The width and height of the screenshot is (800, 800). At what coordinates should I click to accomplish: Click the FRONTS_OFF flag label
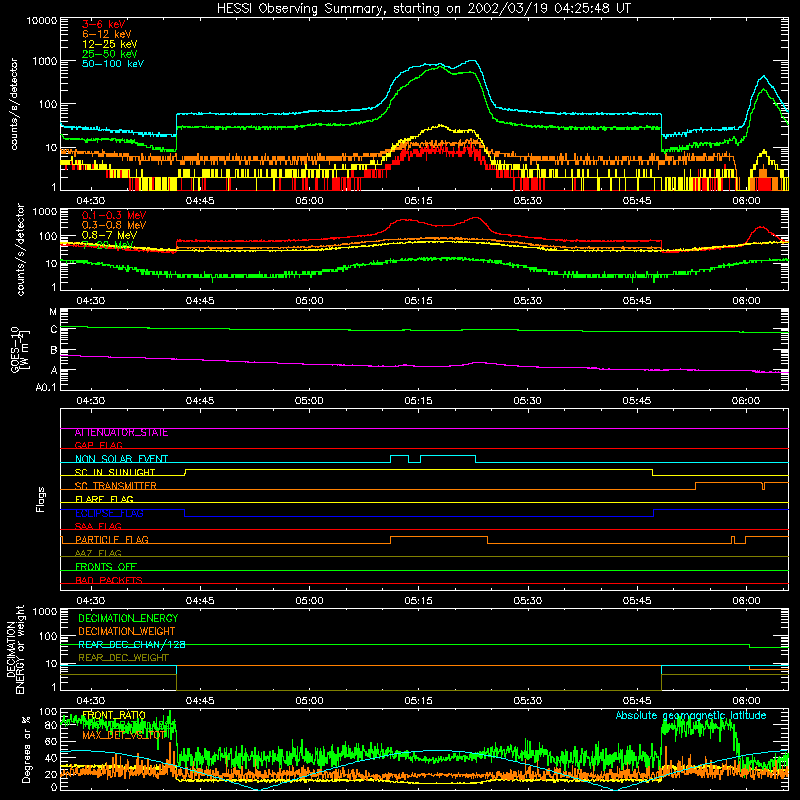coord(106,567)
